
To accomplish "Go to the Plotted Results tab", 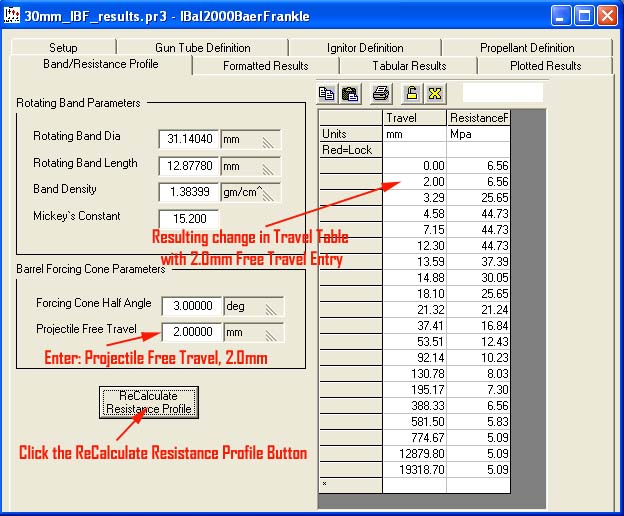I will [543, 66].
